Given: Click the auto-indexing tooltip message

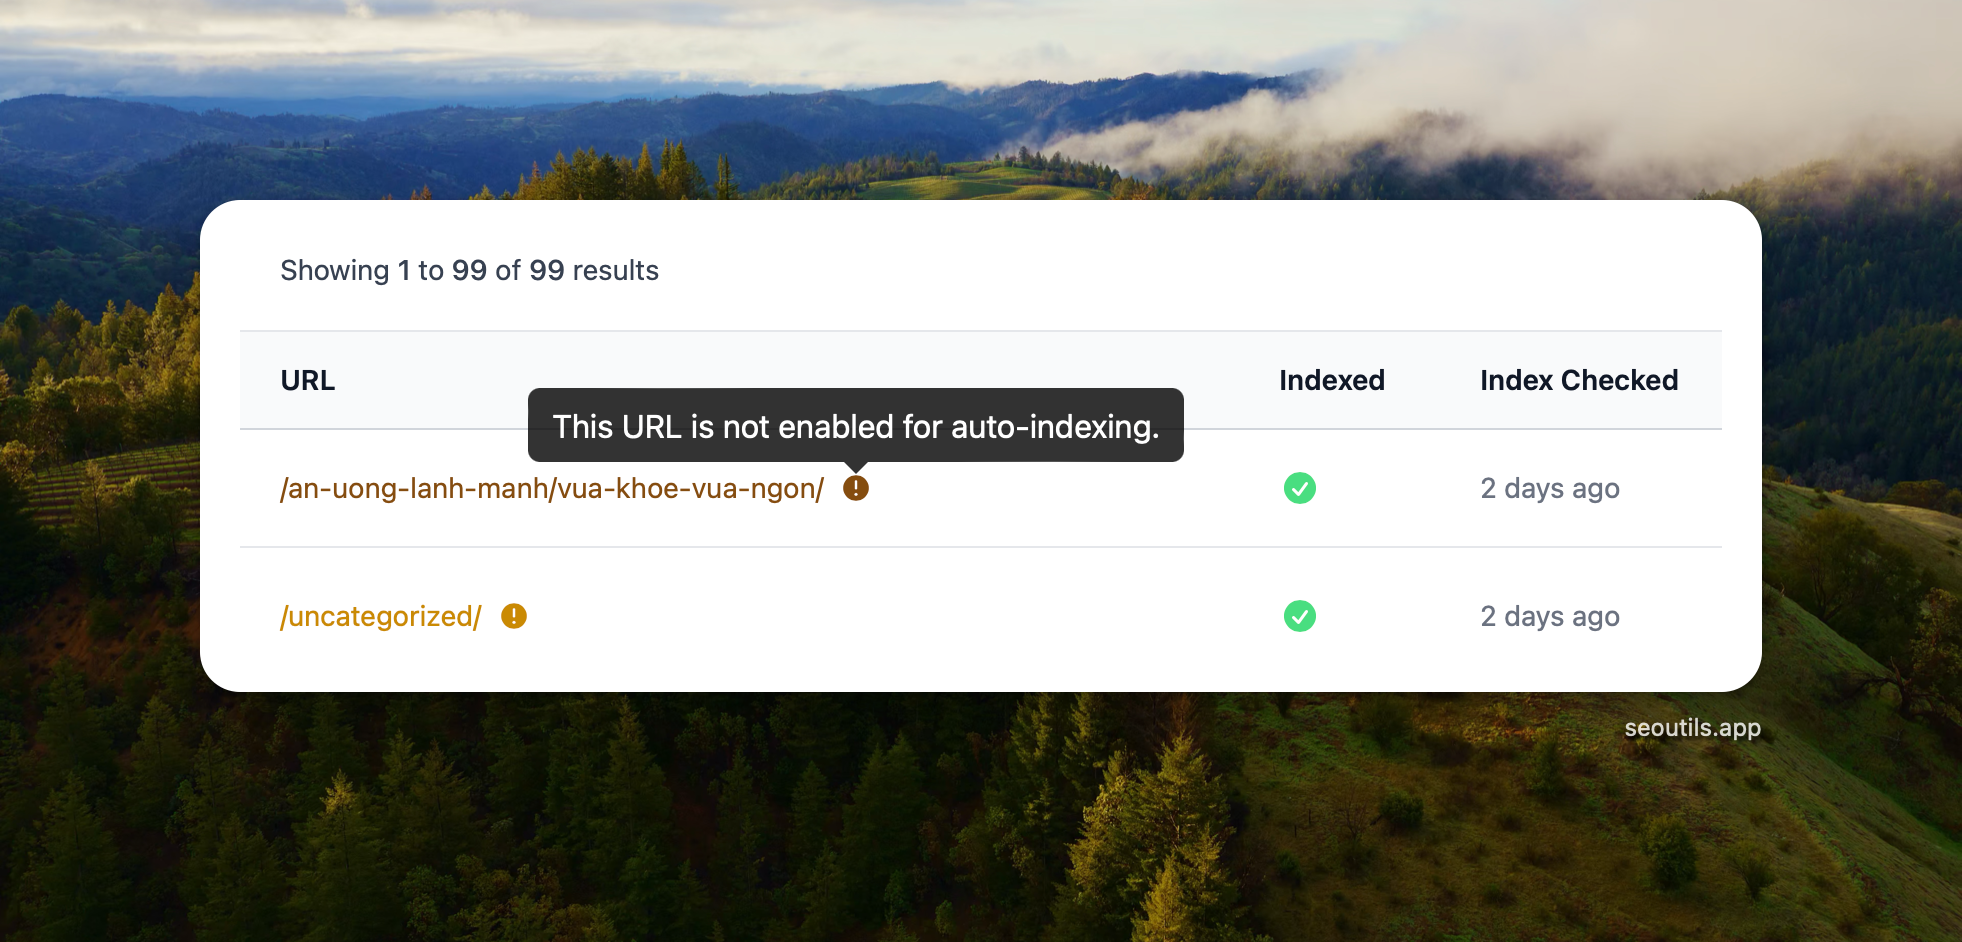Looking at the screenshot, I should coord(855,426).
